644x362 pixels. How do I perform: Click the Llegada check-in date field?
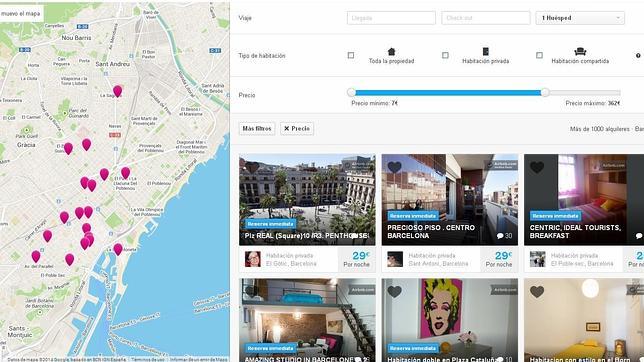point(391,18)
